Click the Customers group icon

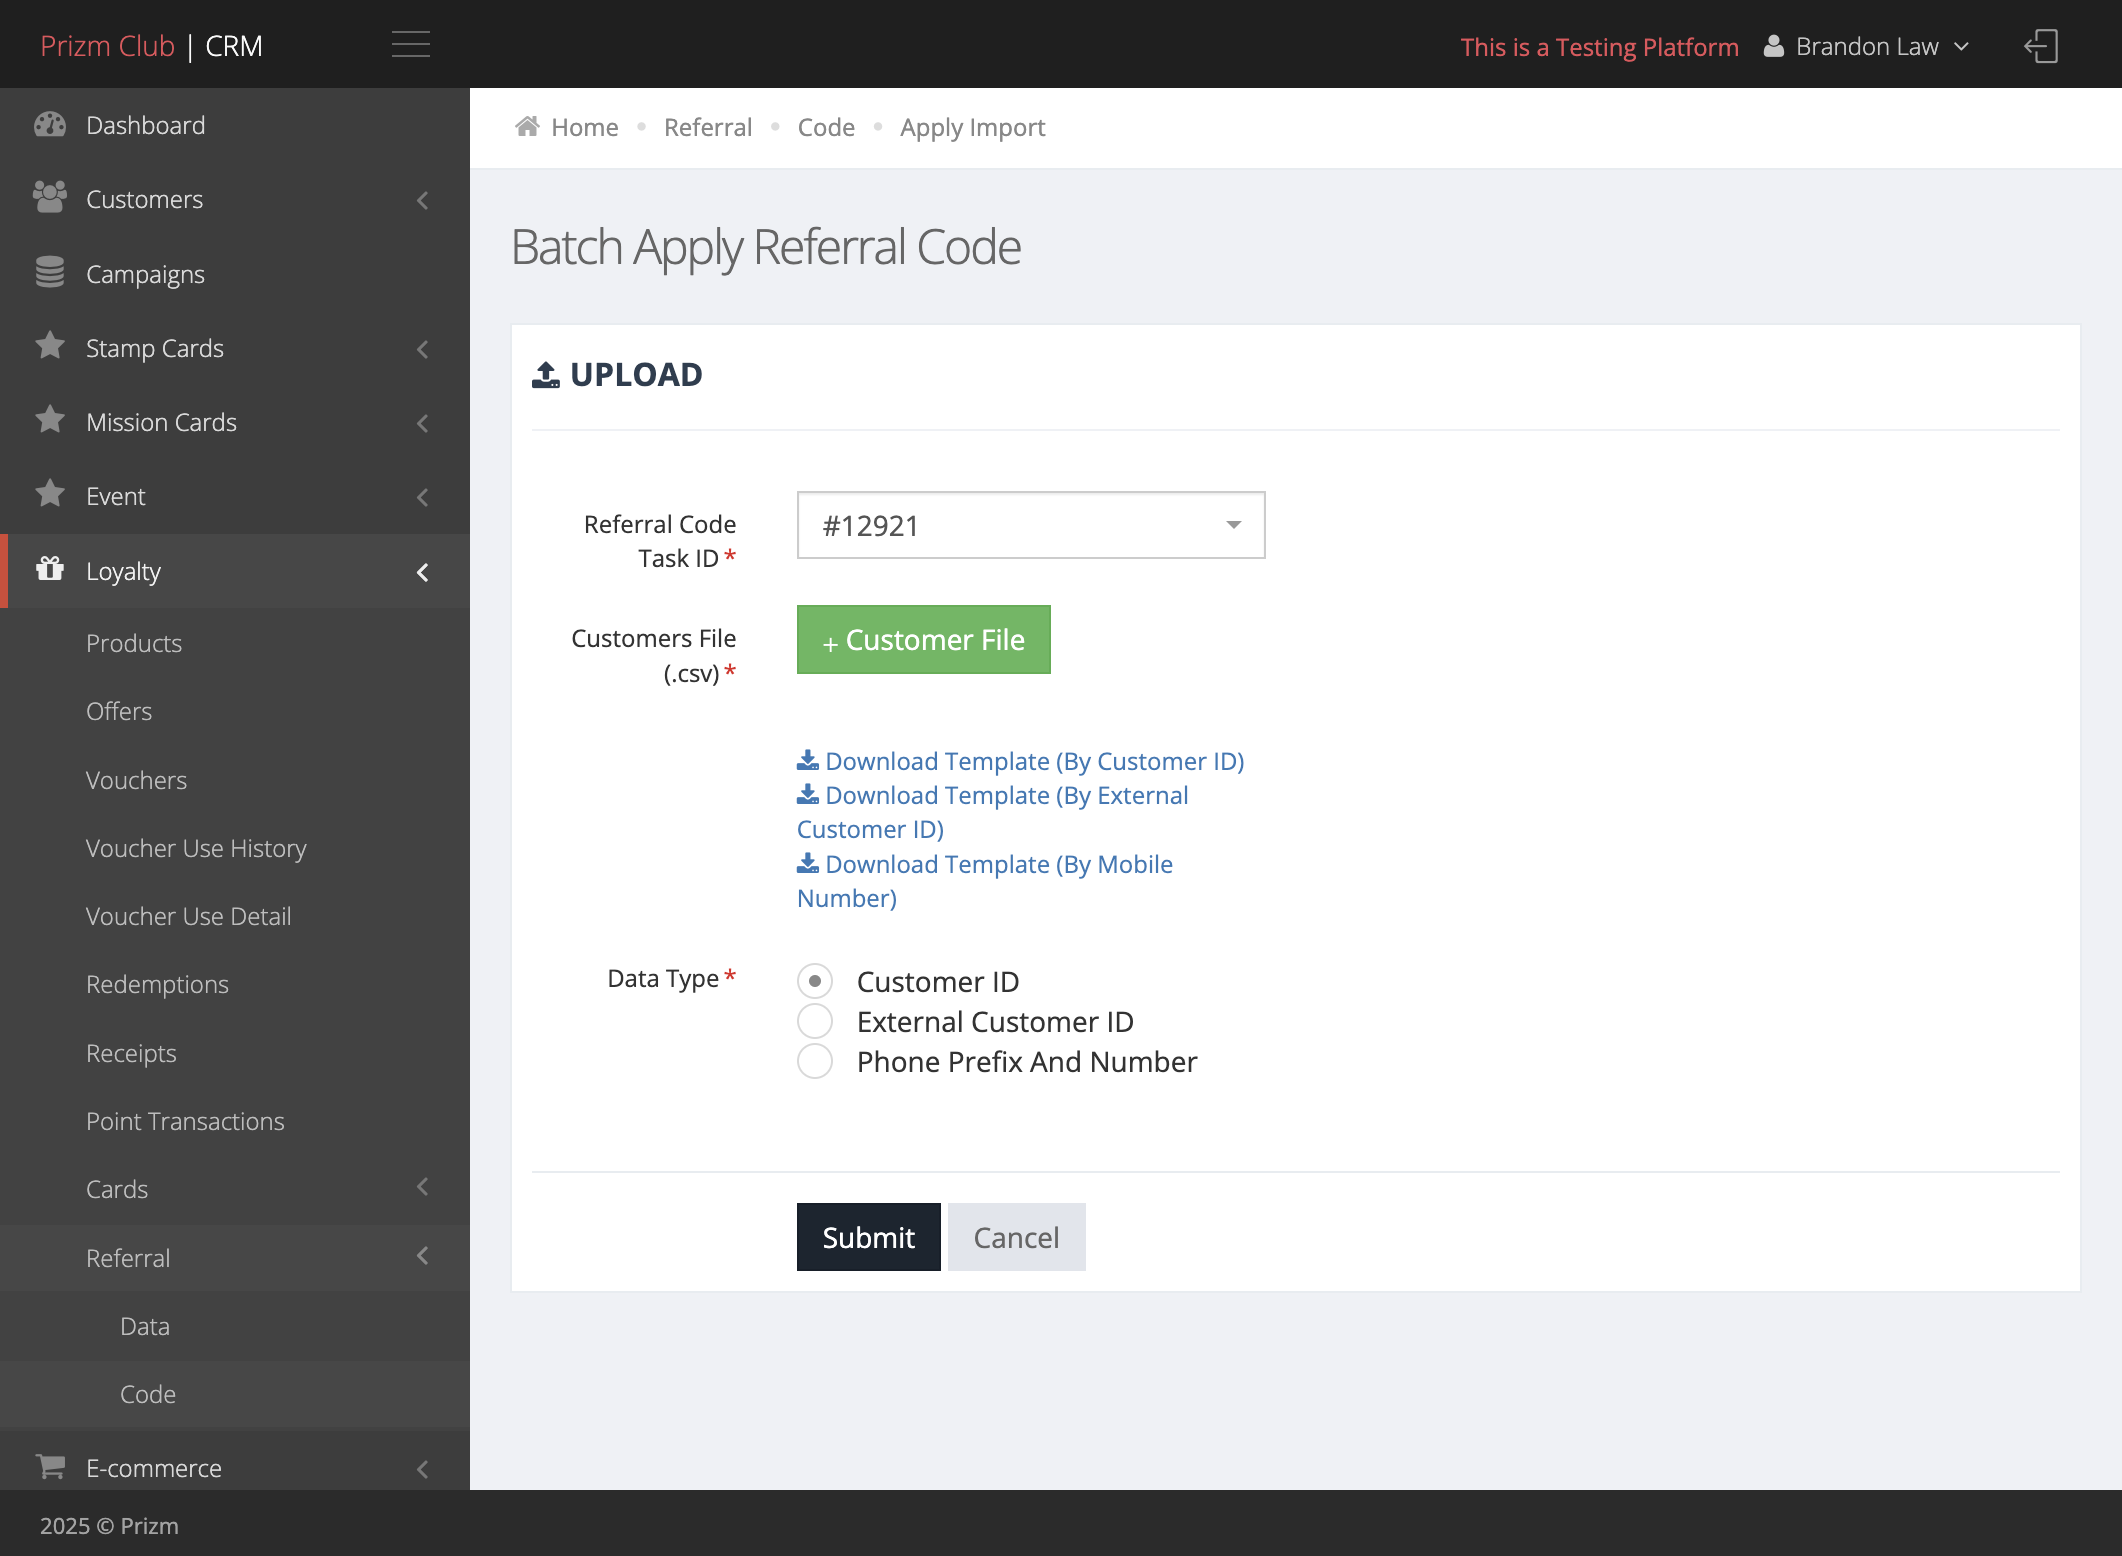(49, 198)
